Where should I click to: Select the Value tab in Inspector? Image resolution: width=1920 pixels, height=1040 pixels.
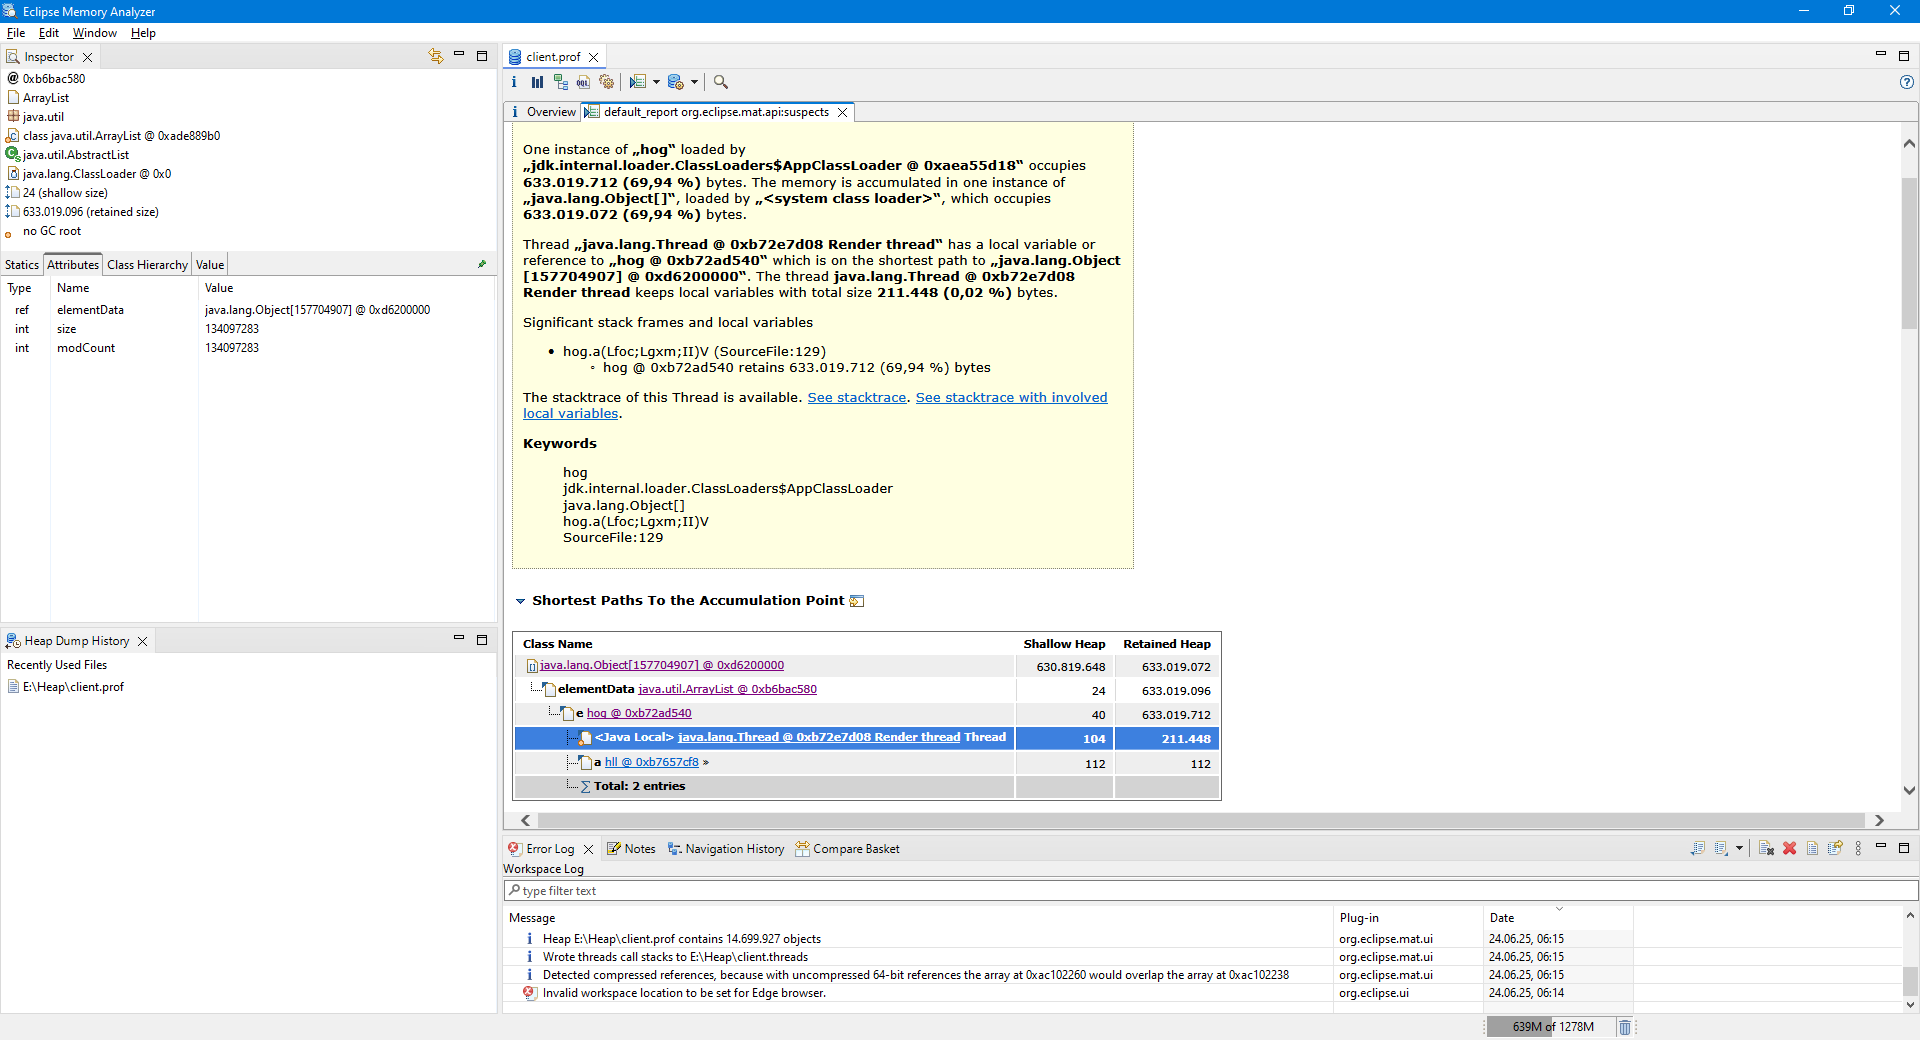tap(210, 265)
